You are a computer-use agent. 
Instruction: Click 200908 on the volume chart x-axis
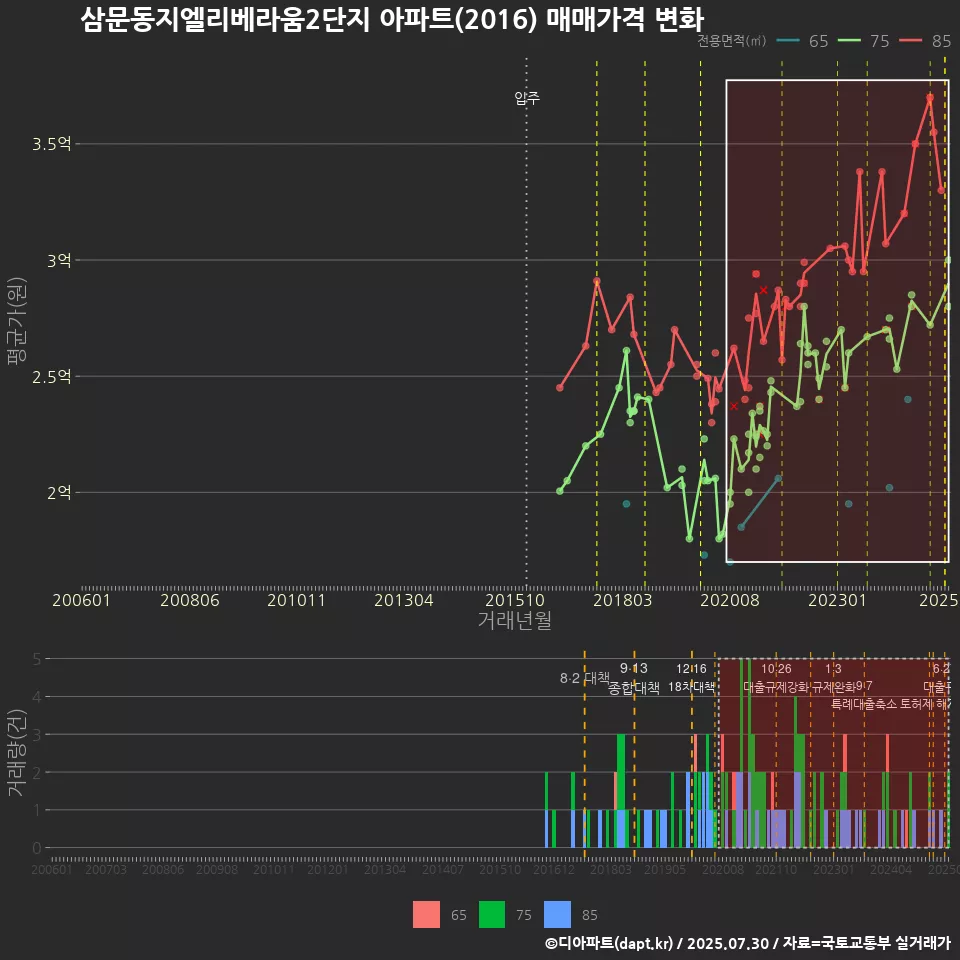pyautogui.click(x=217, y=869)
